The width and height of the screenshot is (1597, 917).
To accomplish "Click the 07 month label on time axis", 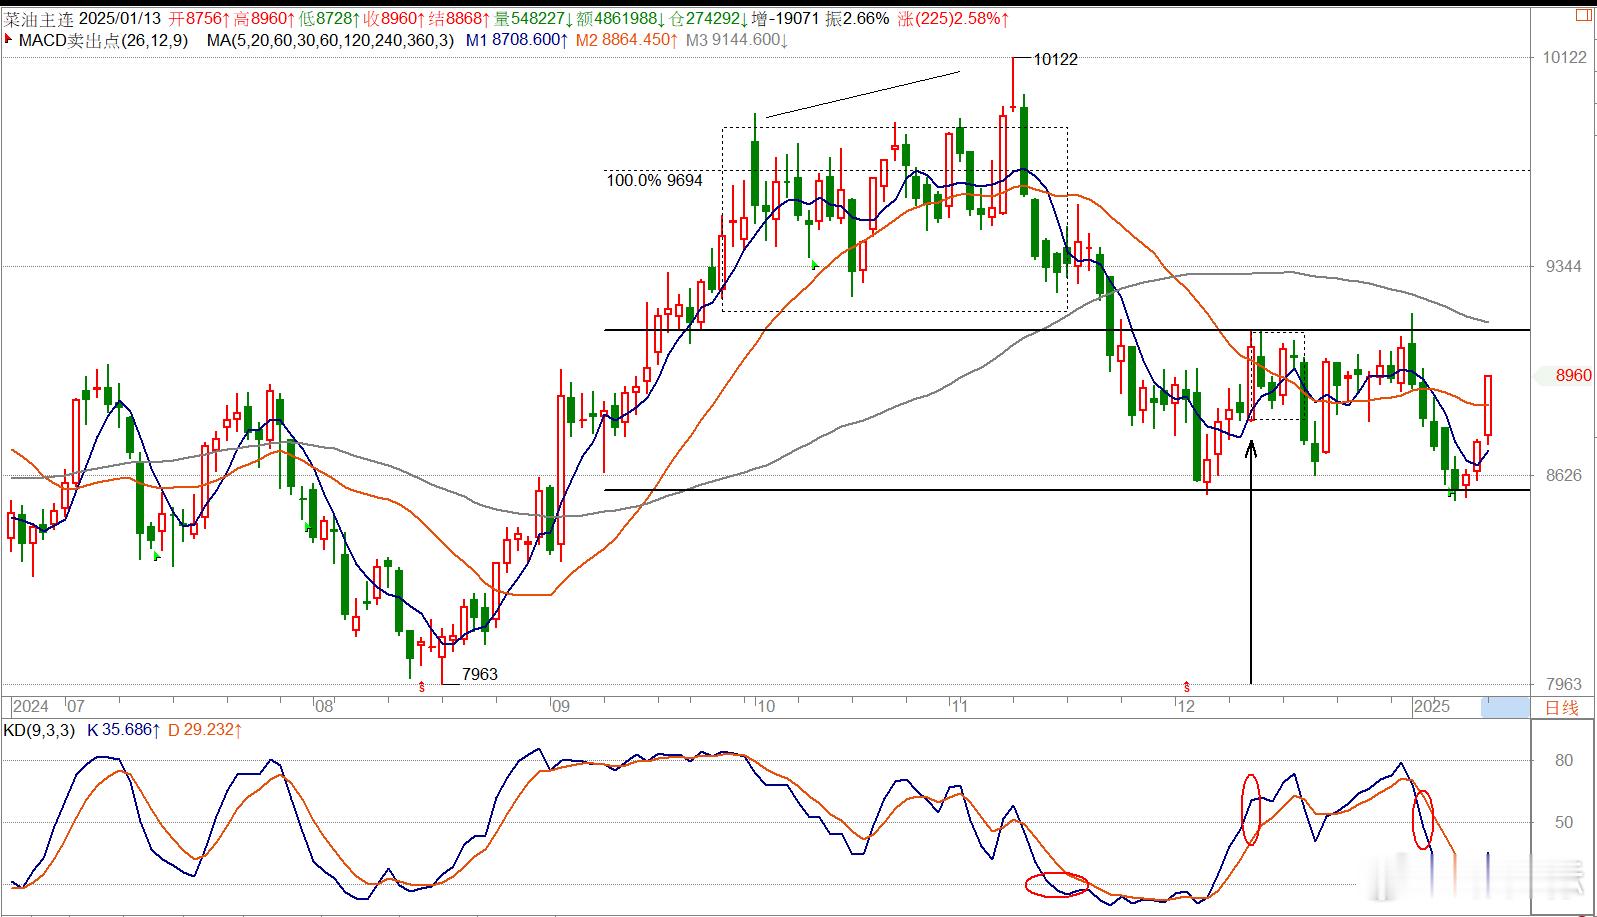I will coord(76,707).
